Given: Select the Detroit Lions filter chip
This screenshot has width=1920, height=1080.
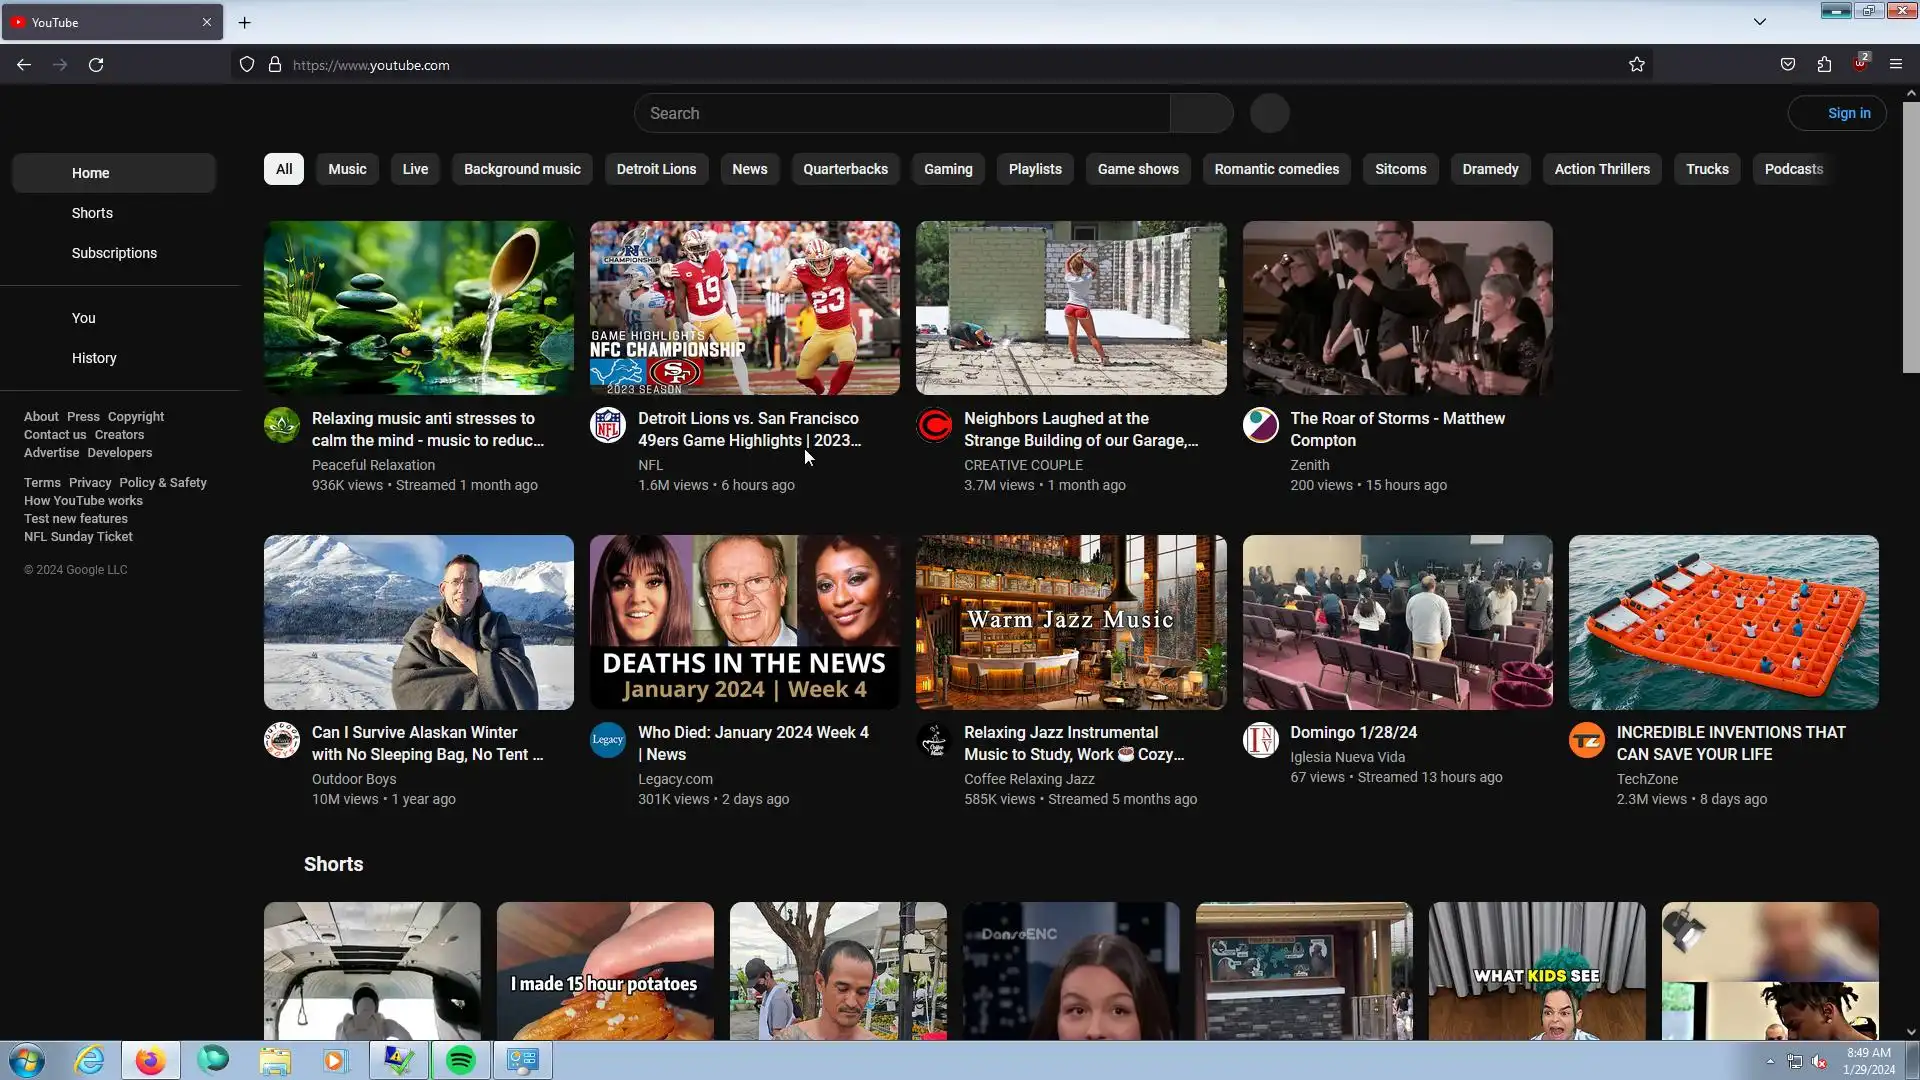Looking at the screenshot, I should pyautogui.click(x=656, y=169).
